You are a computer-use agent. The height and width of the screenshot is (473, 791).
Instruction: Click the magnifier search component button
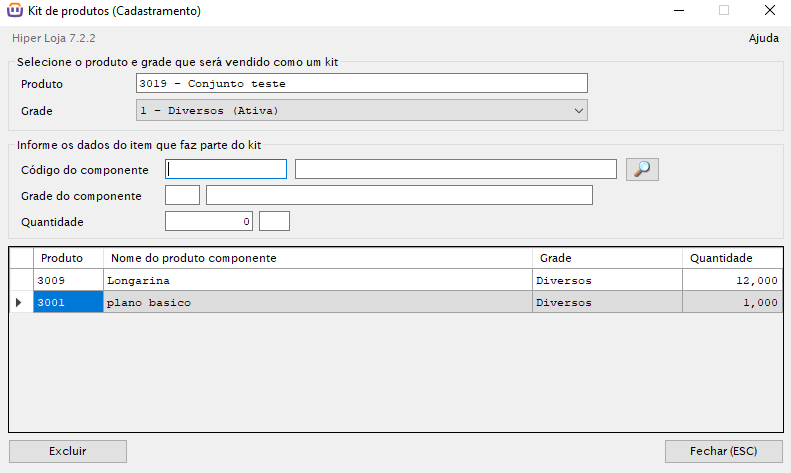[x=642, y=169]
